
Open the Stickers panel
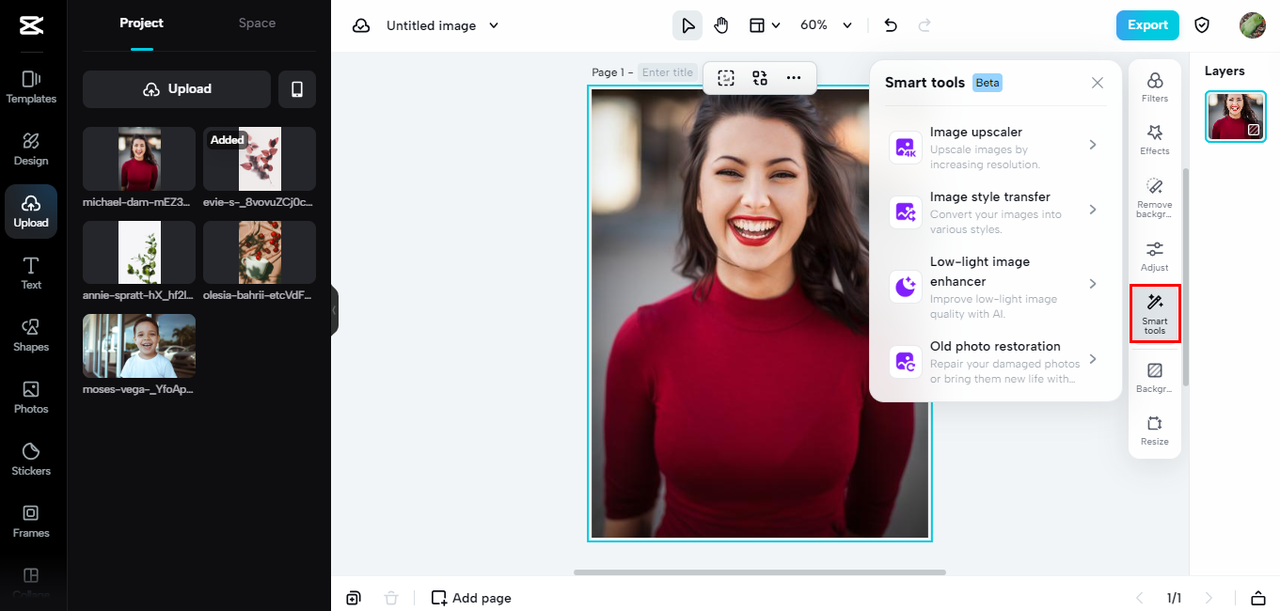31,459
